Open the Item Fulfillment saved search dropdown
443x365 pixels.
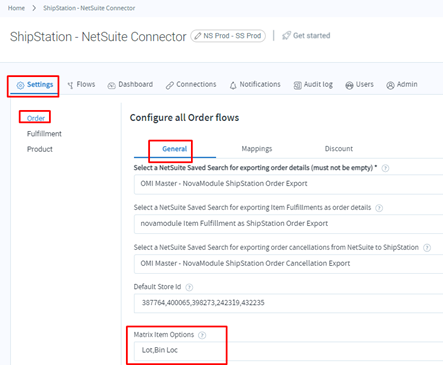pos(288,224)
